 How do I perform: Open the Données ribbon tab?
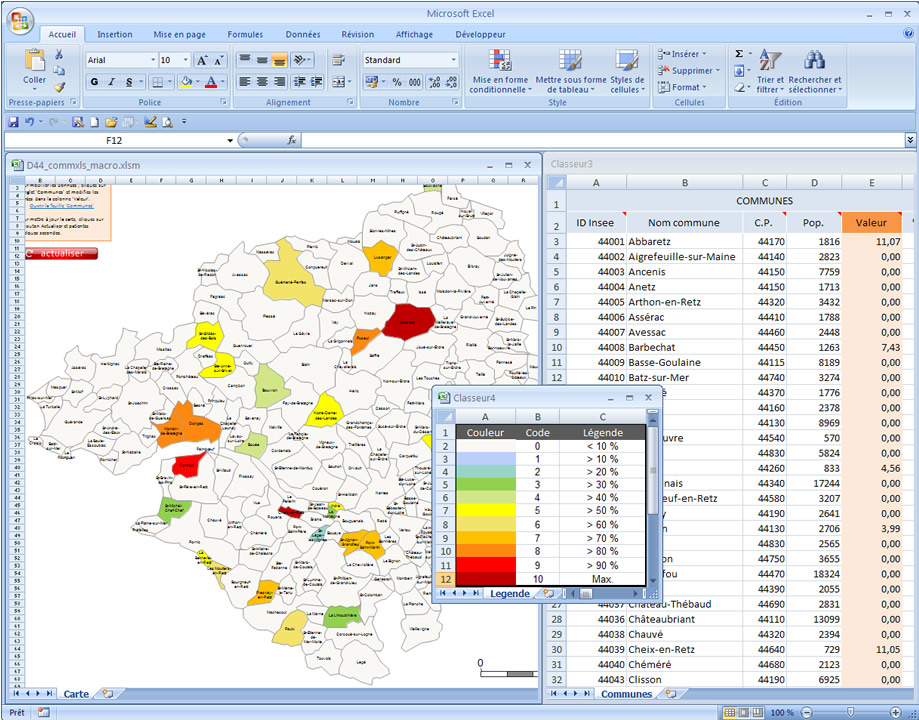coord(303,34)
